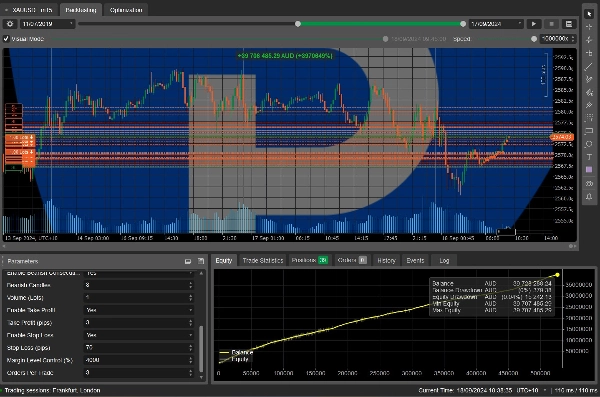Stop the backtest with stop button
600x397 pixels.
click(551, 24)
